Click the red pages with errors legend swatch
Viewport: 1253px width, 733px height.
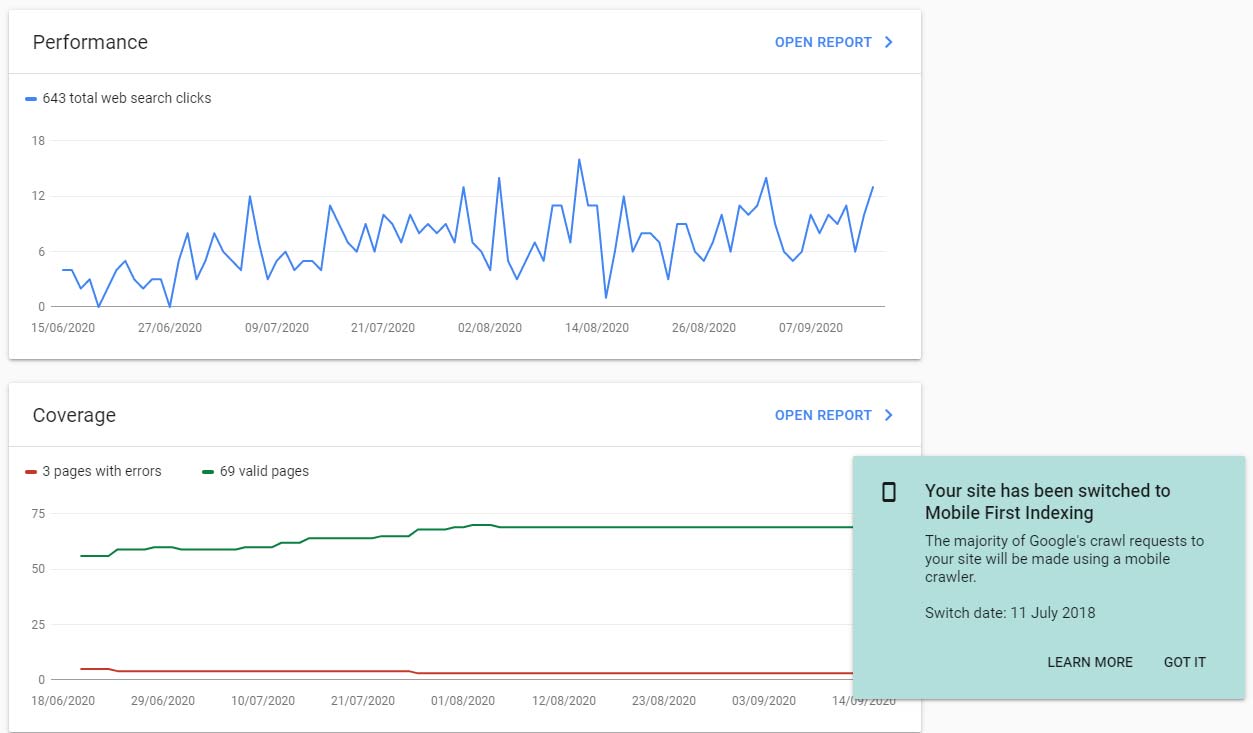[x=31, y=472]
